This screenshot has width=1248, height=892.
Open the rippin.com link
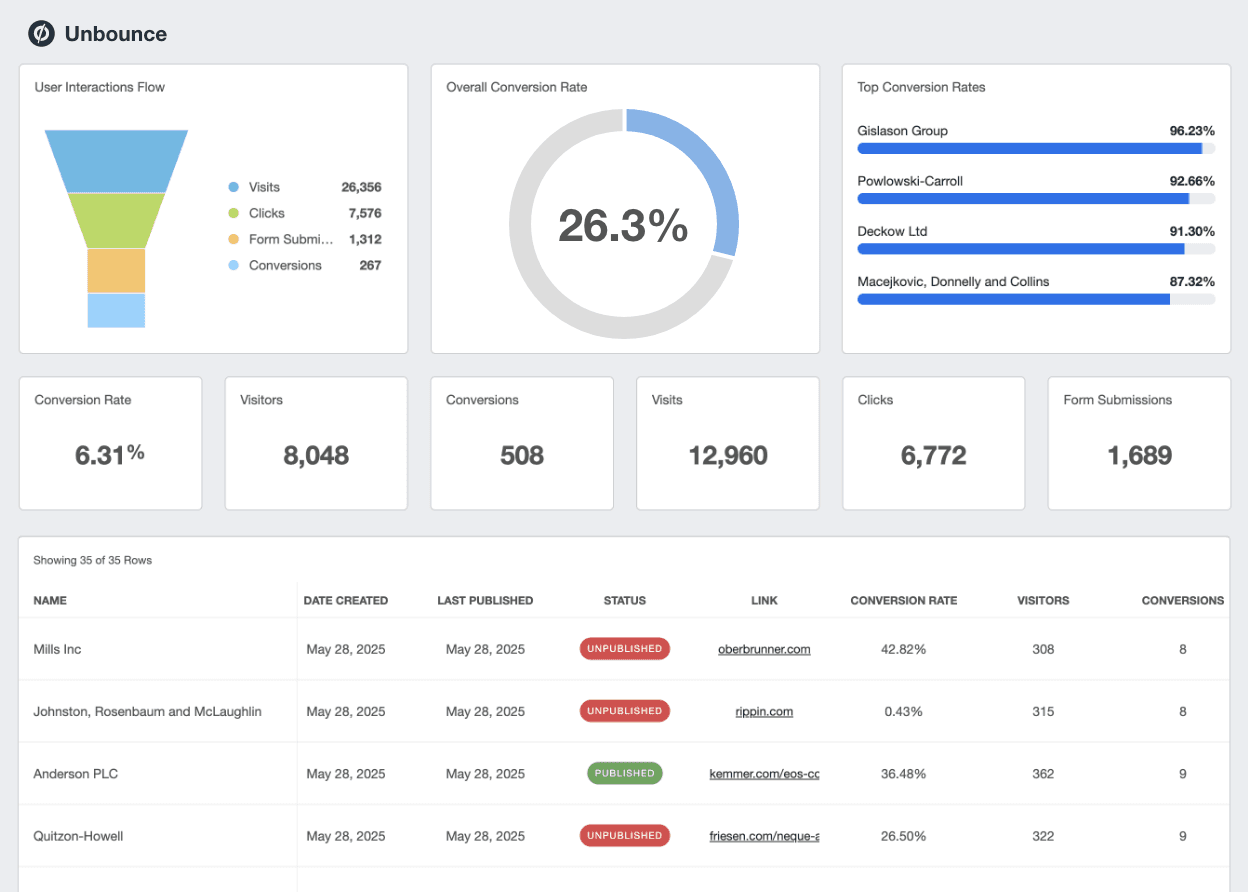tap(764, 711)
